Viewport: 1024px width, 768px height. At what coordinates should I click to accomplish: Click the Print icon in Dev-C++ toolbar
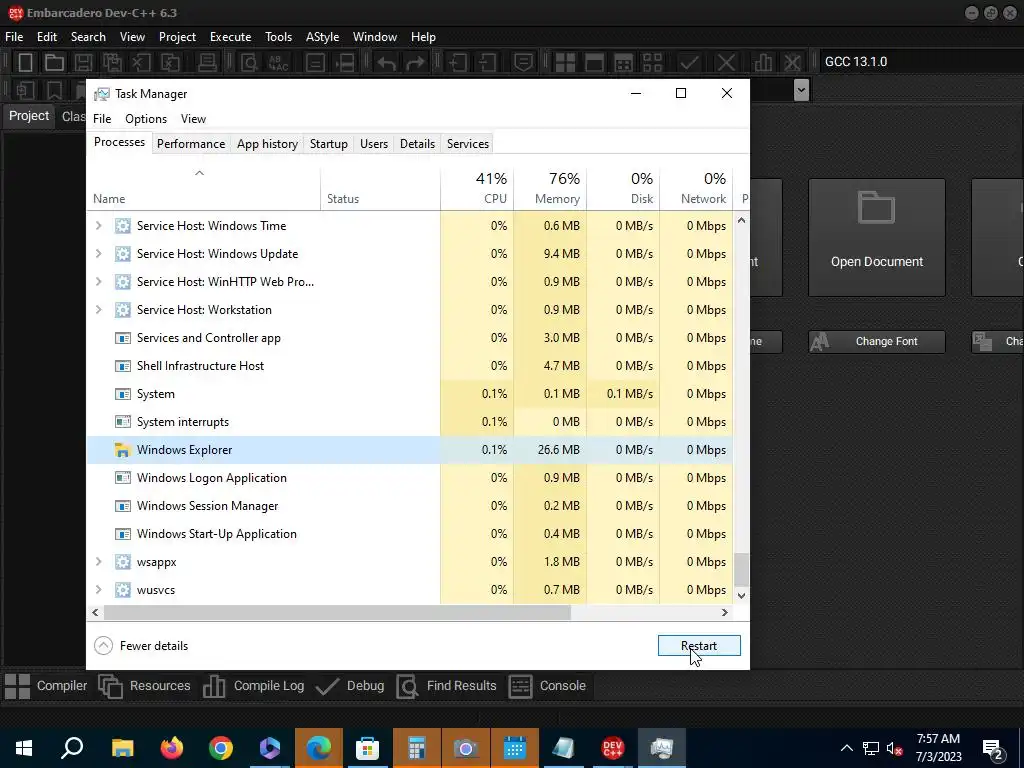[207, 62]
